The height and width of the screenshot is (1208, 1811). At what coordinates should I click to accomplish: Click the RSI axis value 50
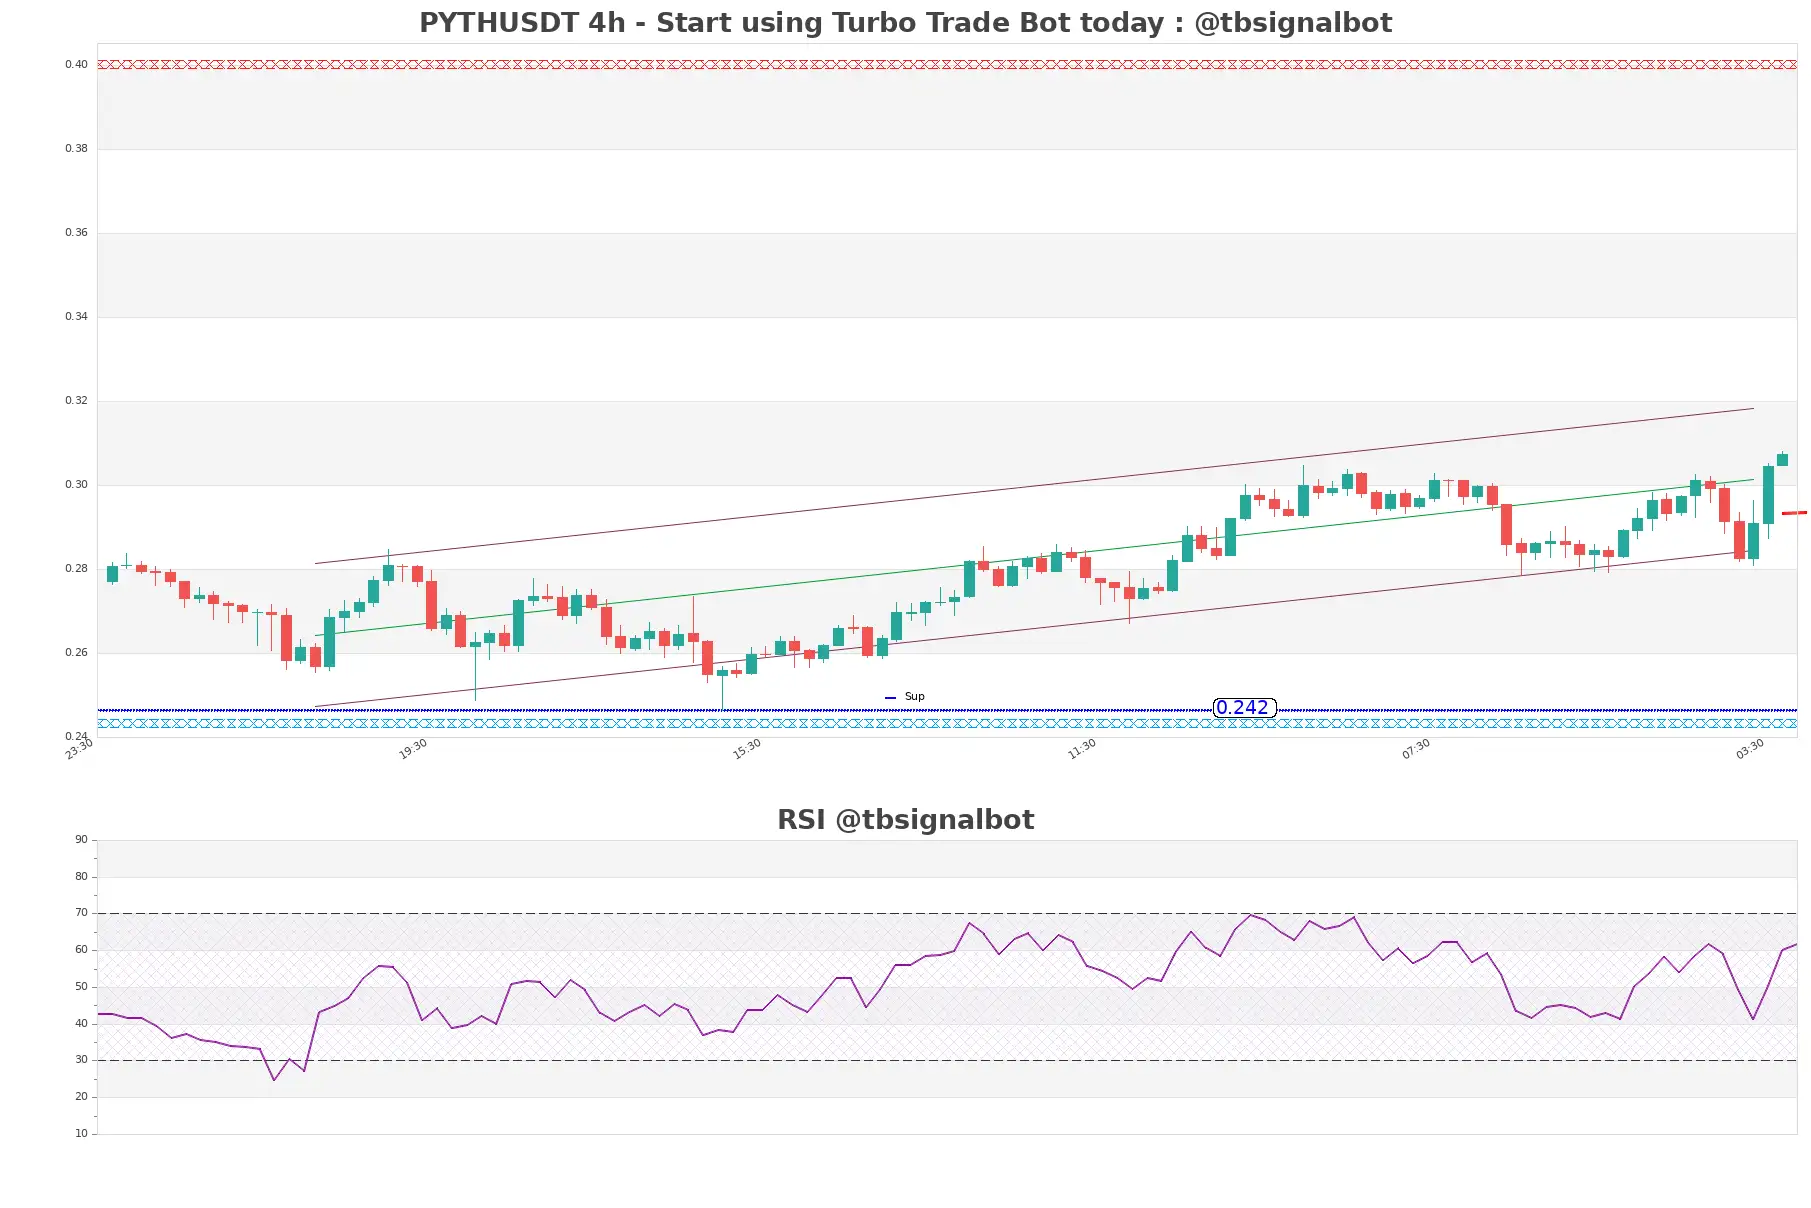(x=81, y=987)
